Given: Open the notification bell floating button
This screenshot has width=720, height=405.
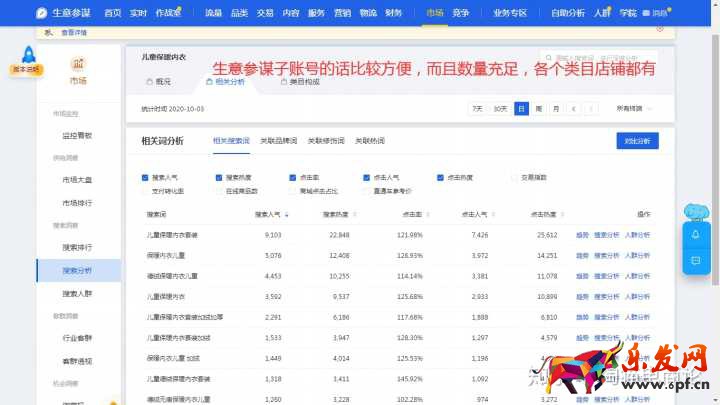Looking at the screenshot, I should pyautogui.click(x=695, y=234).
